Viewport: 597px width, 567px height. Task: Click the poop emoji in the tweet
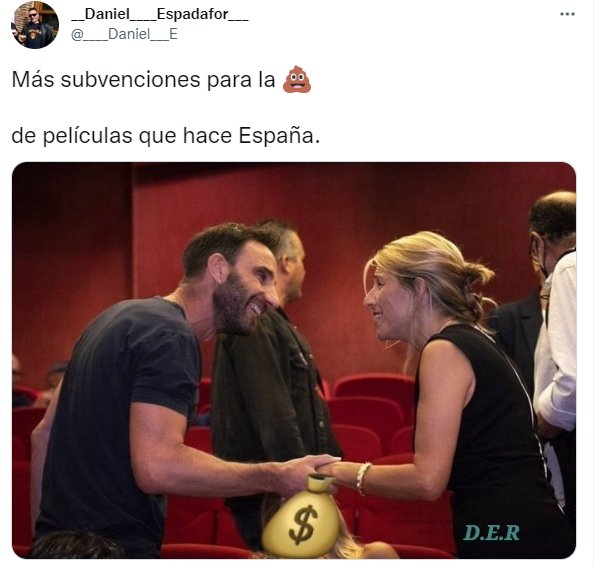(x=297, y=80)
